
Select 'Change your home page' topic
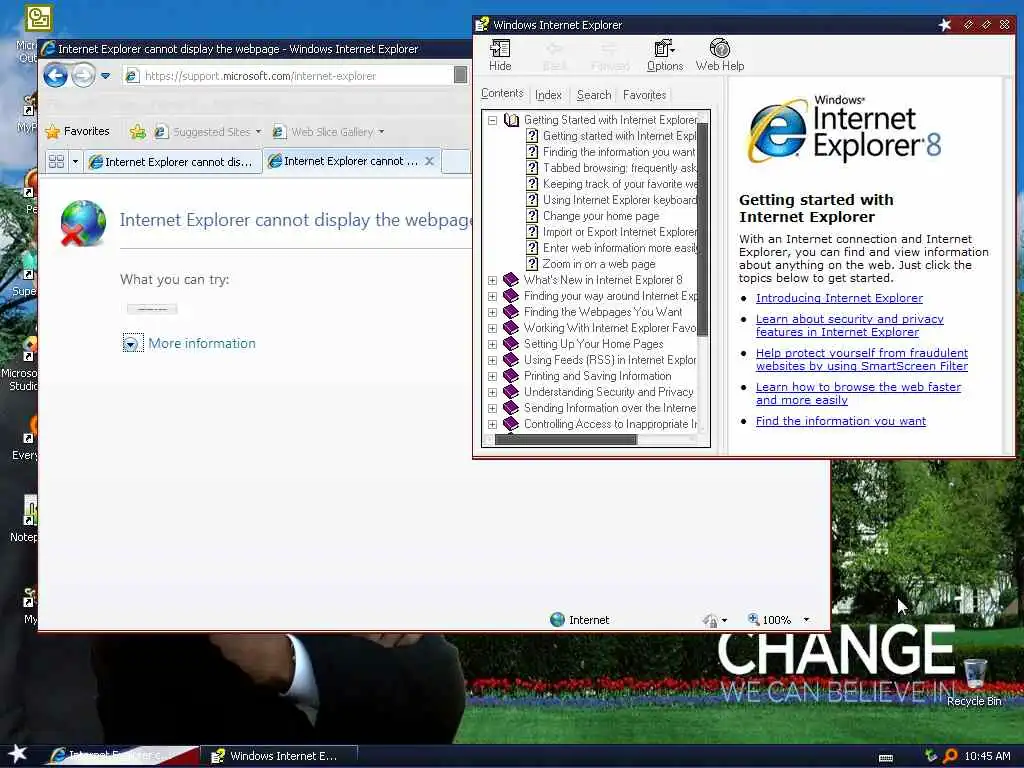(601, 216)
